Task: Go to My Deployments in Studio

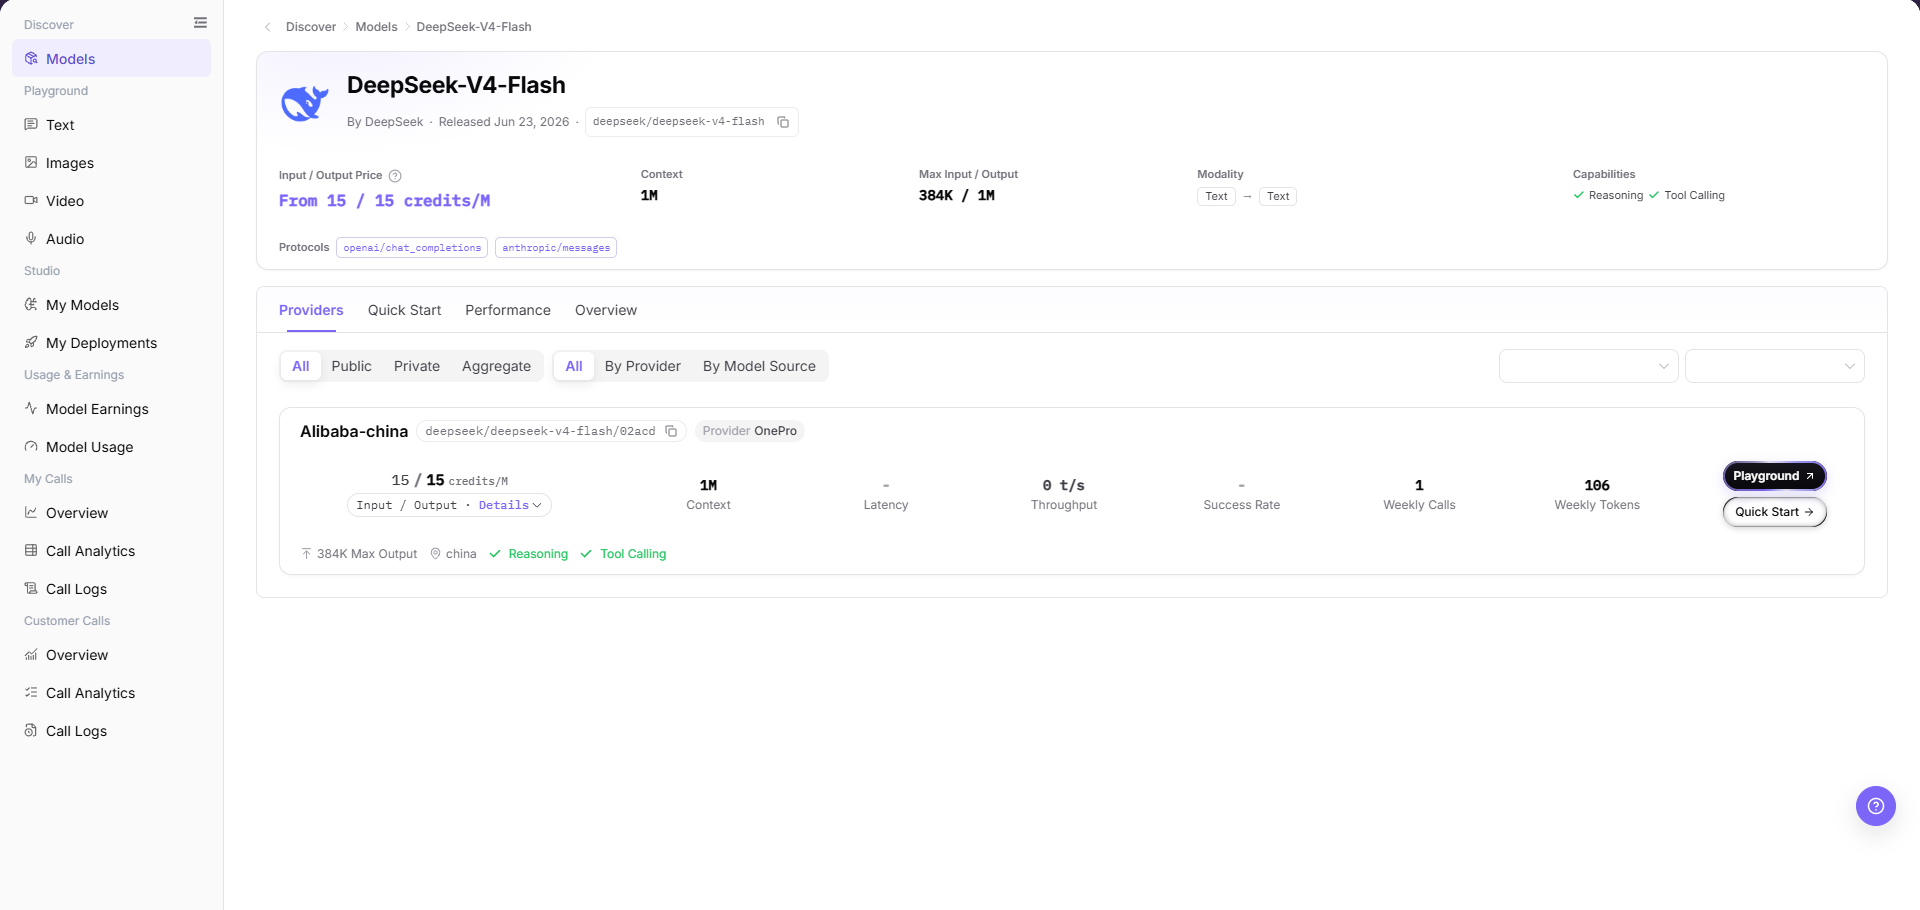Action: click(x=111, y=343)
